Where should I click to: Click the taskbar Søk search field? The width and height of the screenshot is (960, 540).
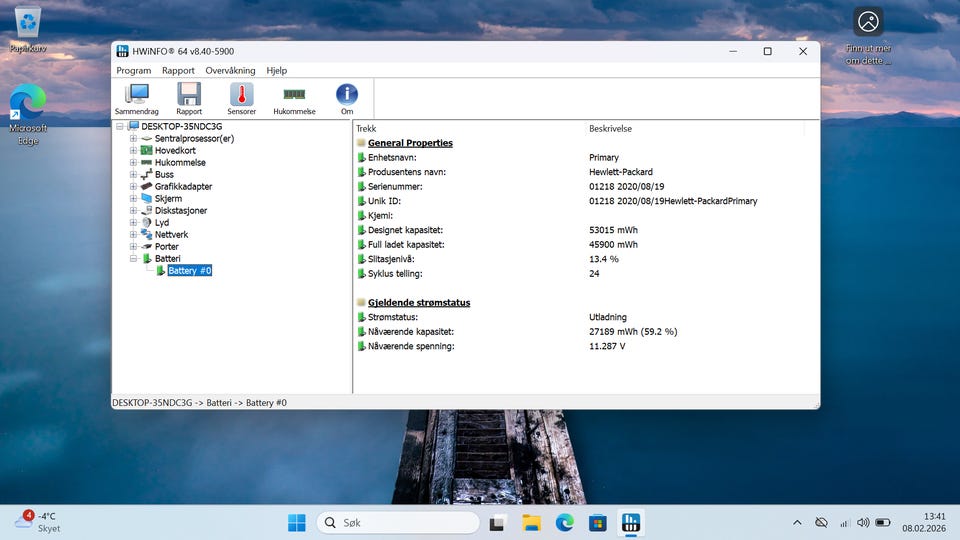[400, 522]
